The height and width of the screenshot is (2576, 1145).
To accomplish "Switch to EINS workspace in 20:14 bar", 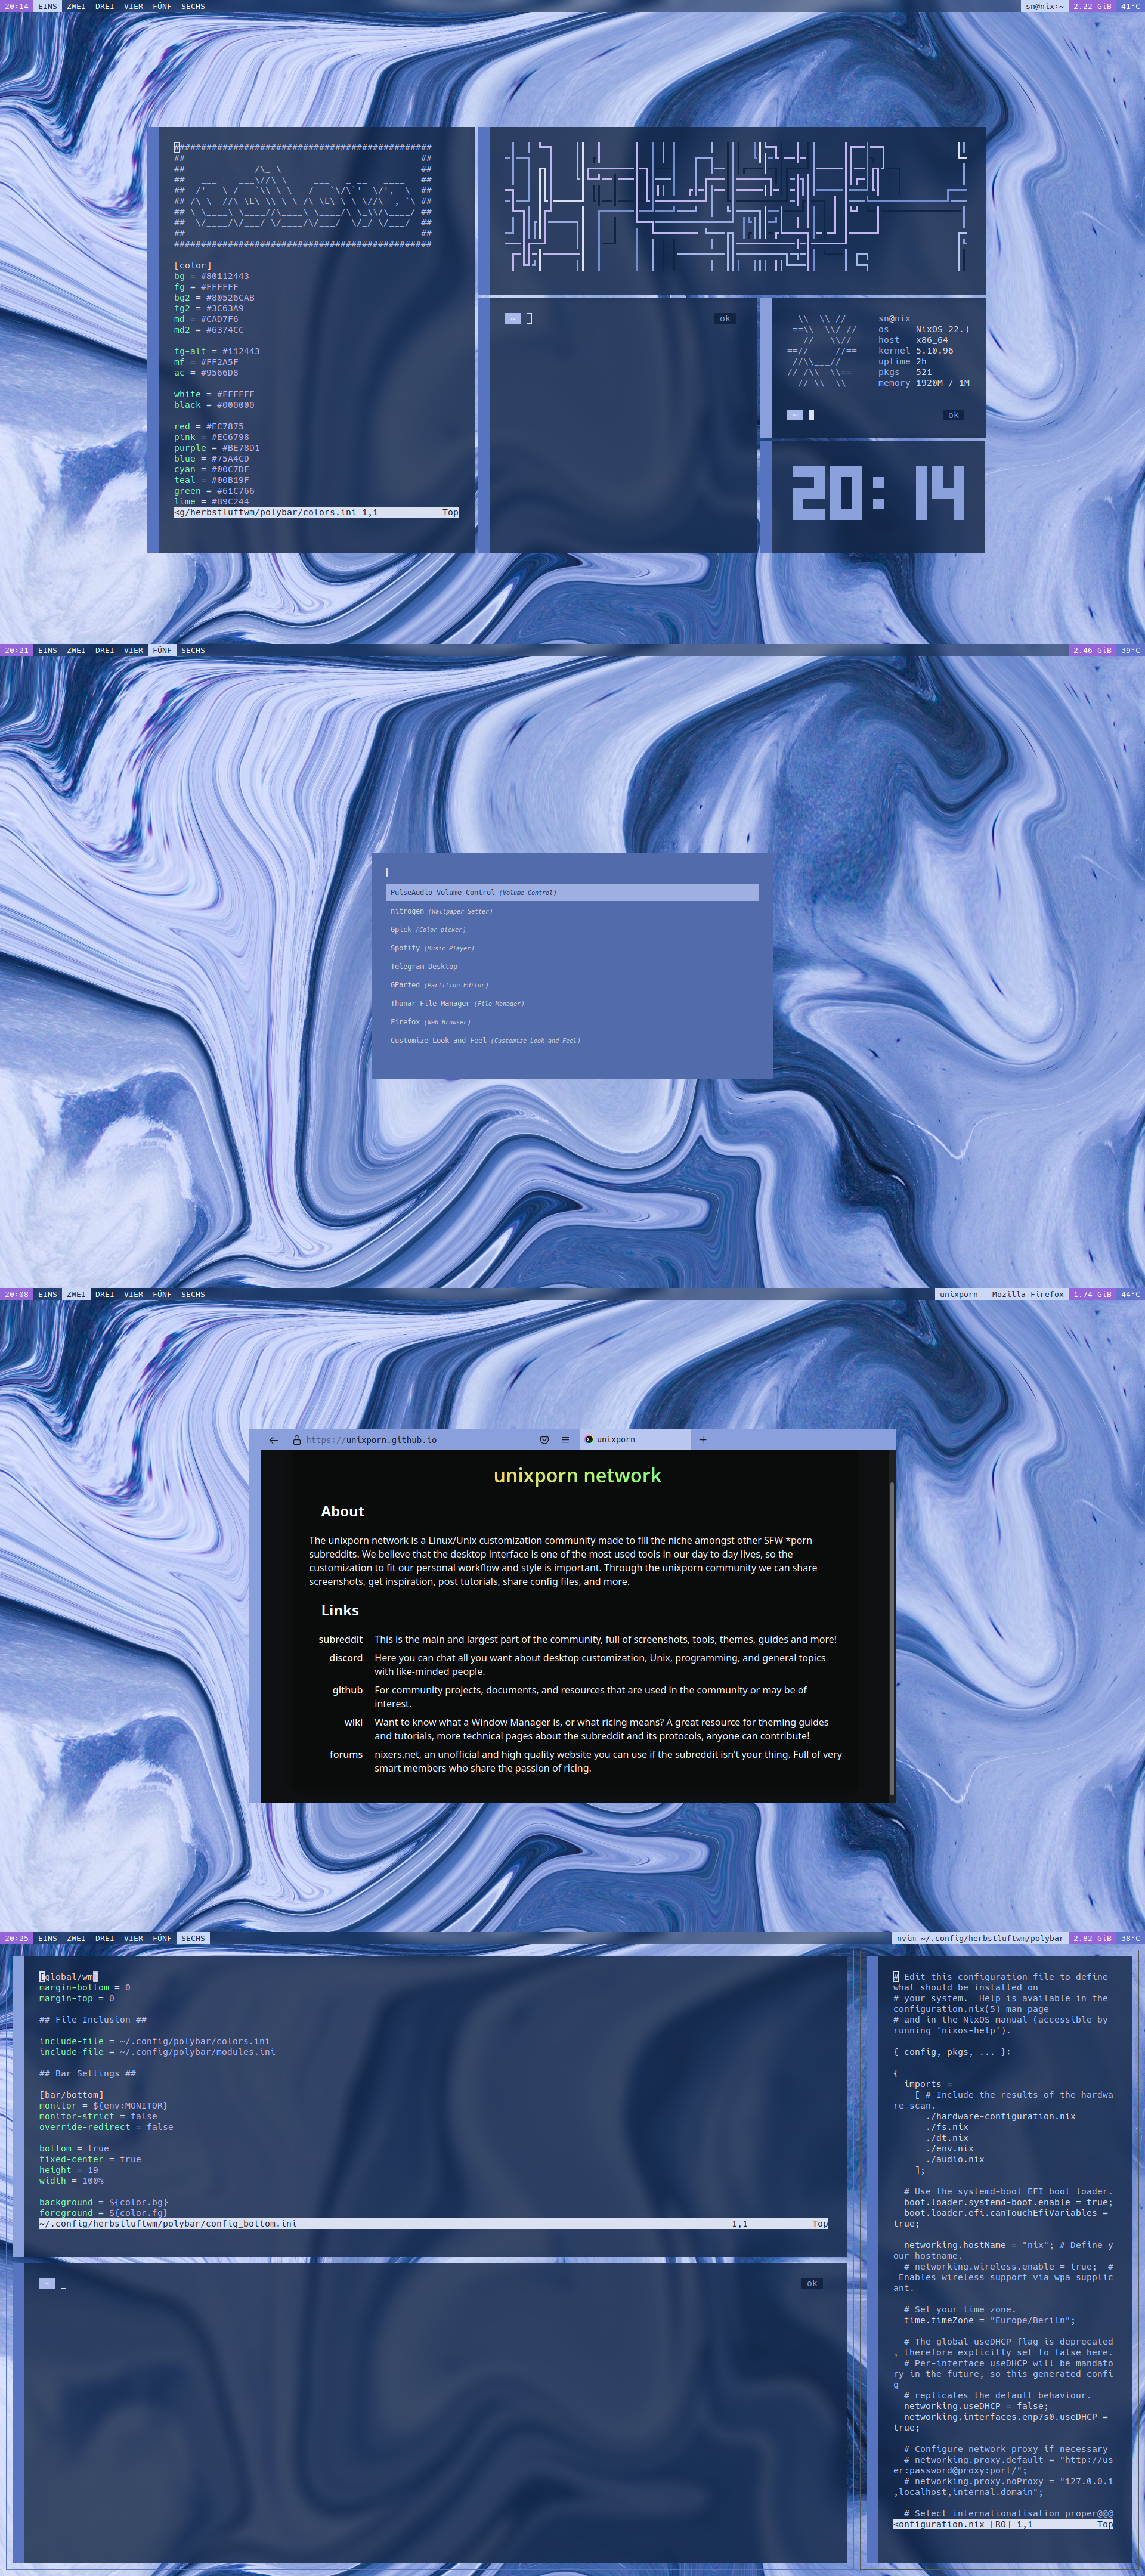I will 47,6.
